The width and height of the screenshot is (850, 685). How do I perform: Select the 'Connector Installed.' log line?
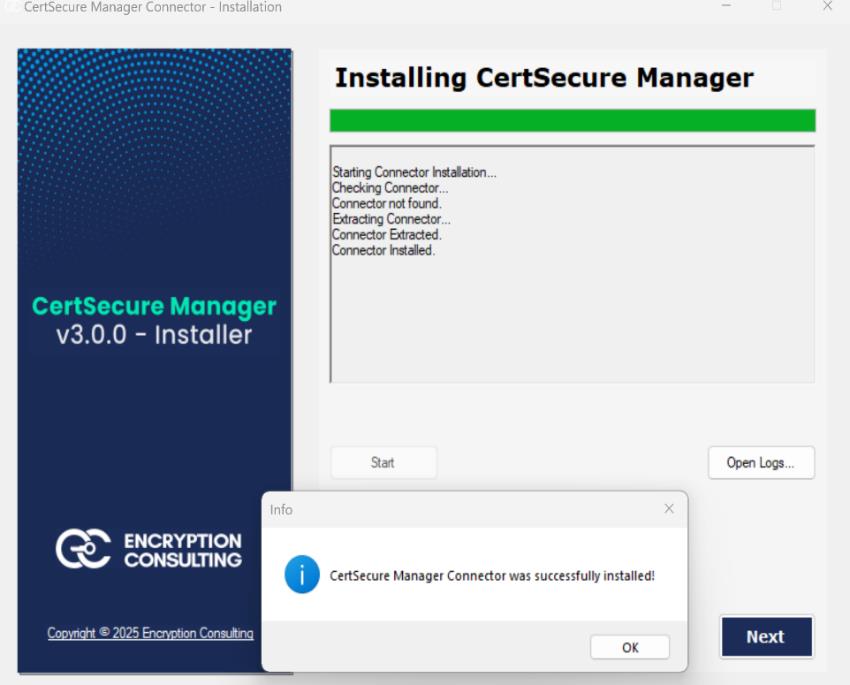tap(383, 250)
